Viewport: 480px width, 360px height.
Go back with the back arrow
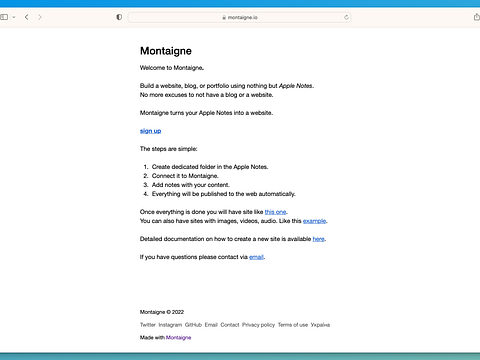tap(27, 17)
